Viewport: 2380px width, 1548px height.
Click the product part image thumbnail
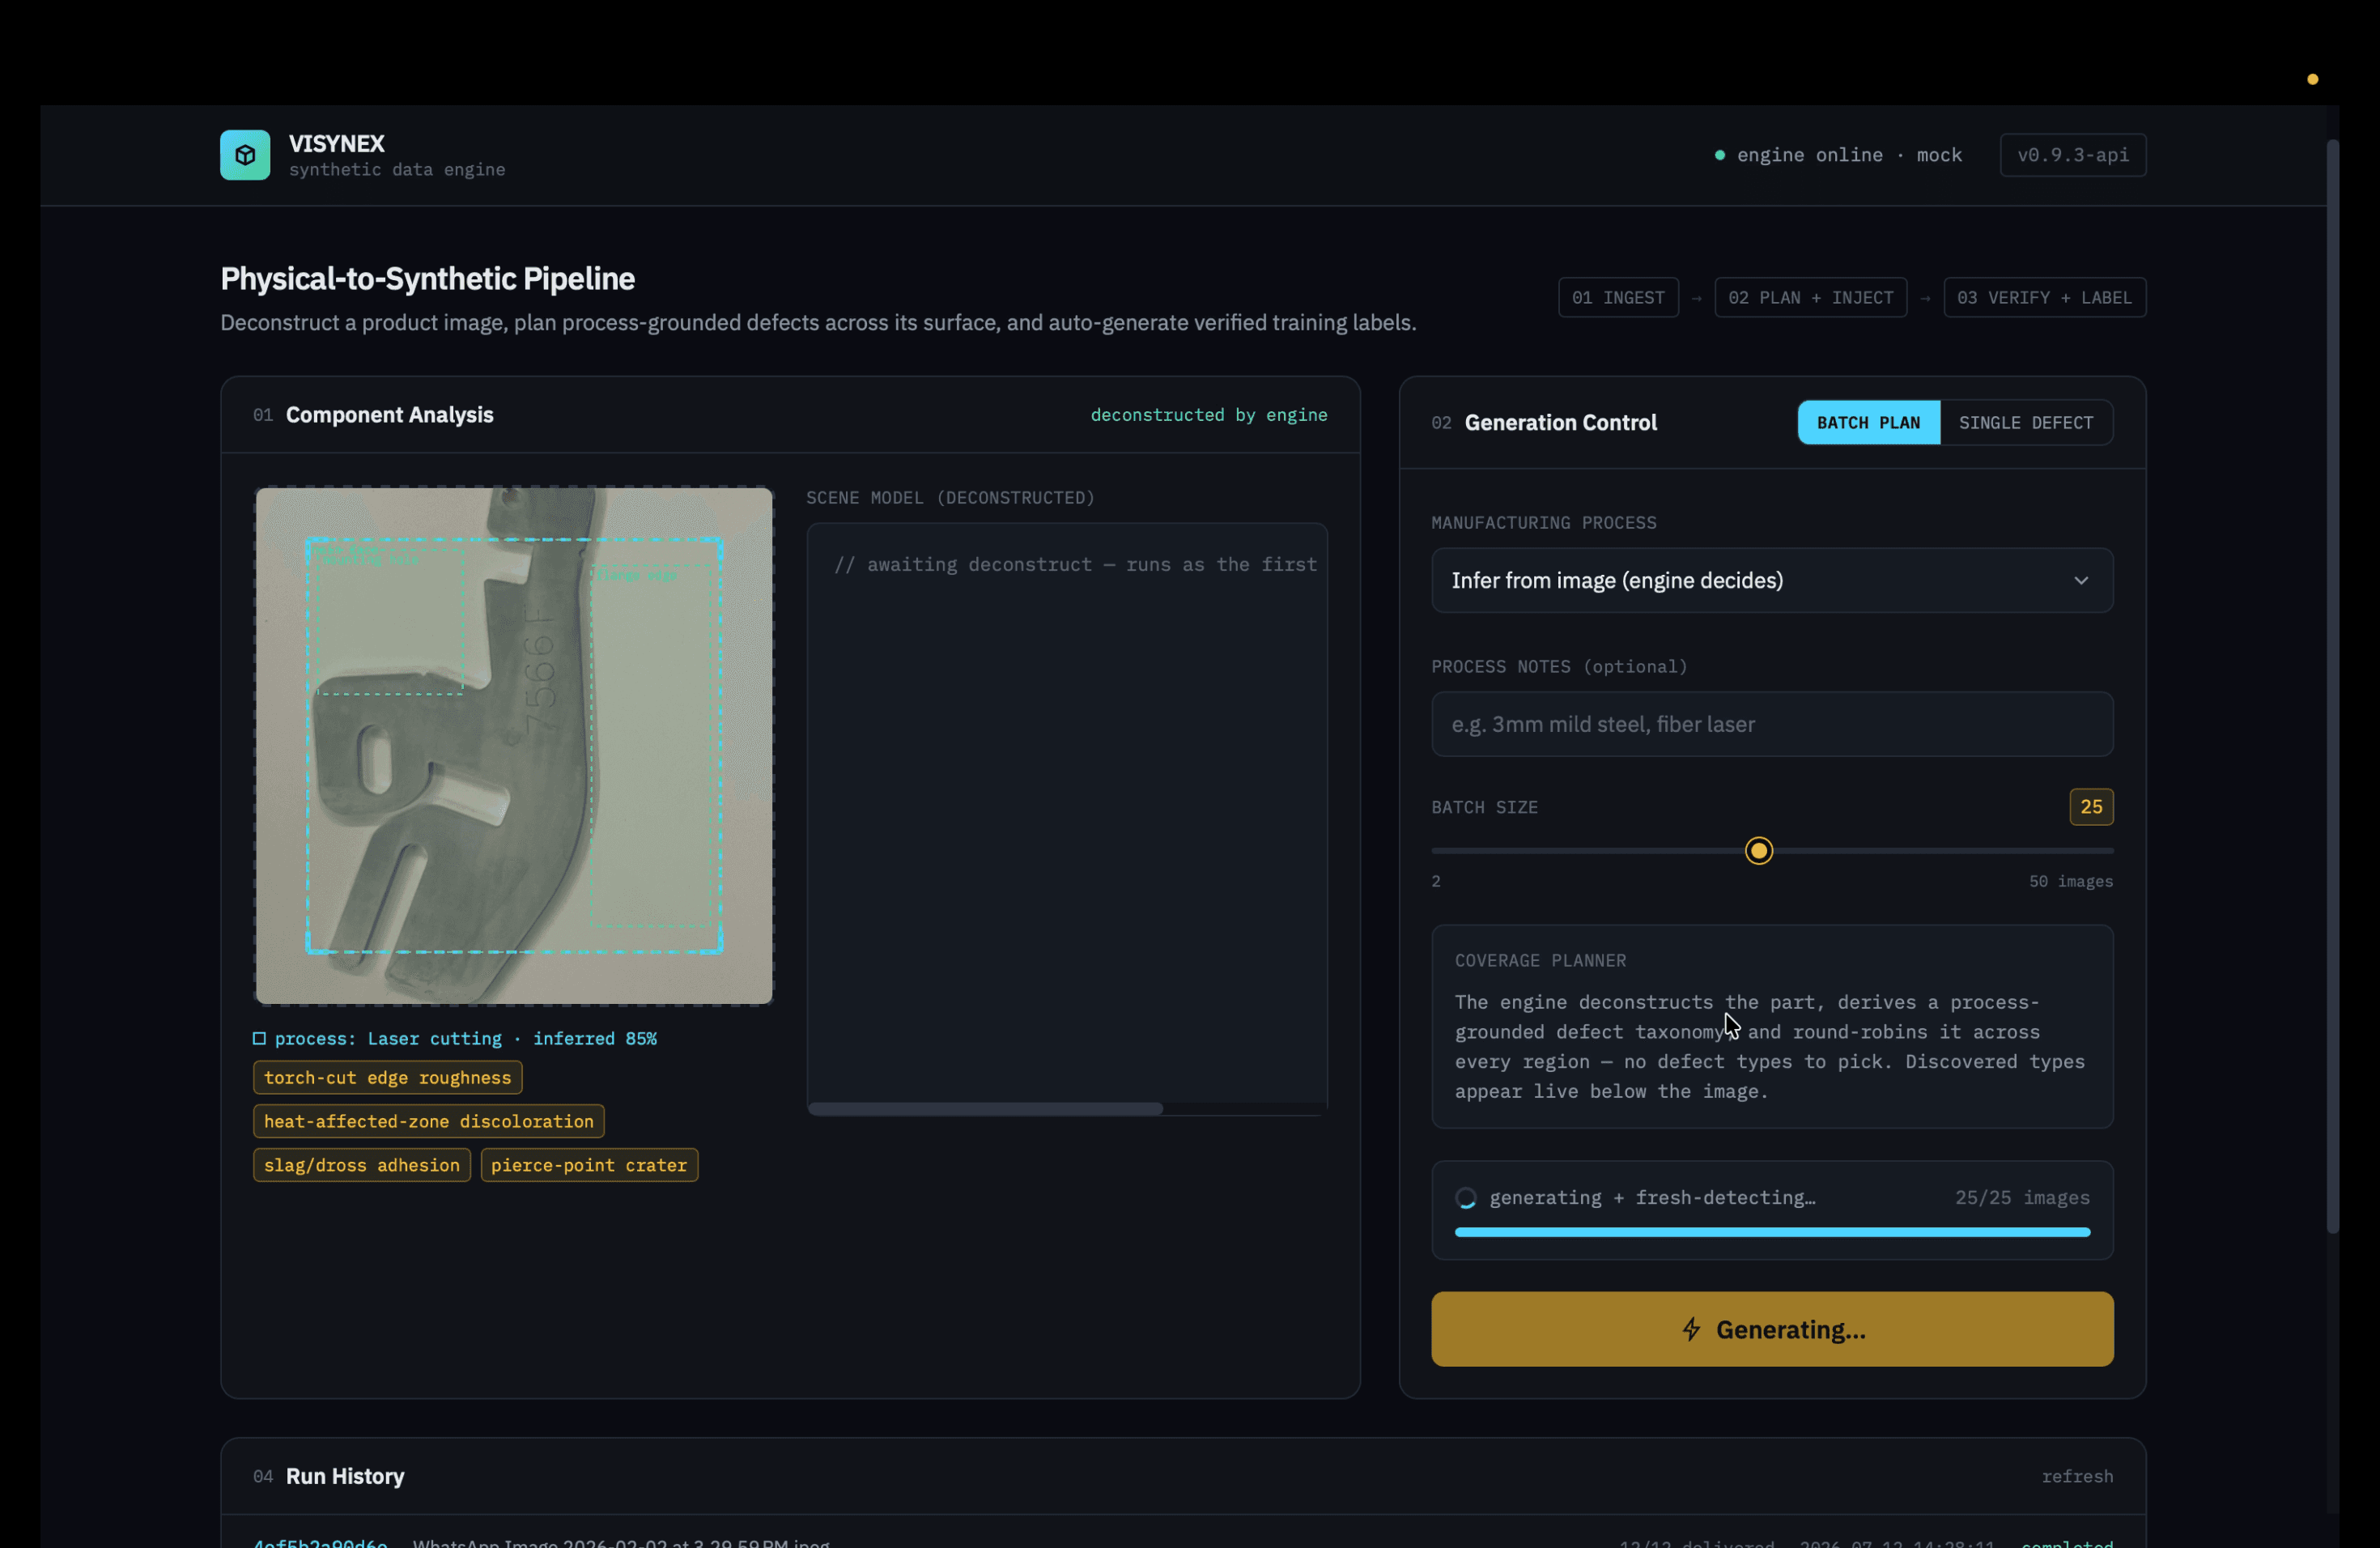(514, 746)
